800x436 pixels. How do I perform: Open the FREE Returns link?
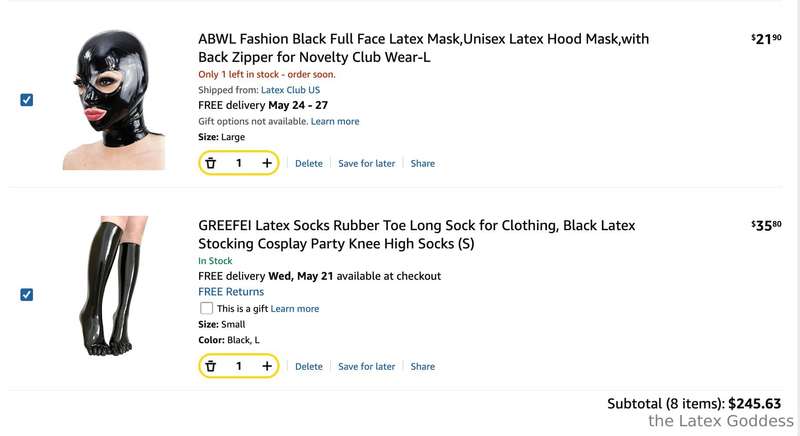(x=231, y=292)
